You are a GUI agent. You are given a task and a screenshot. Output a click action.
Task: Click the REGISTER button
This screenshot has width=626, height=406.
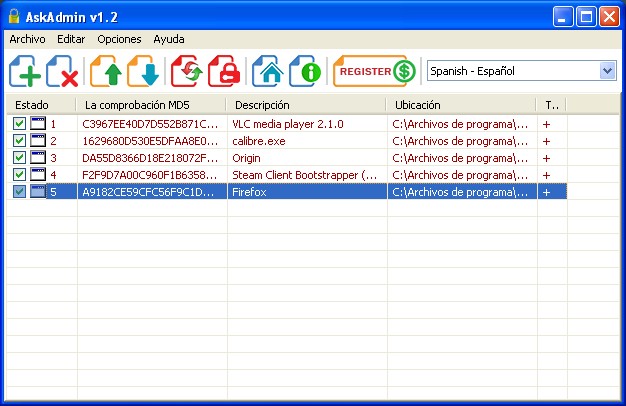point(374,71)
